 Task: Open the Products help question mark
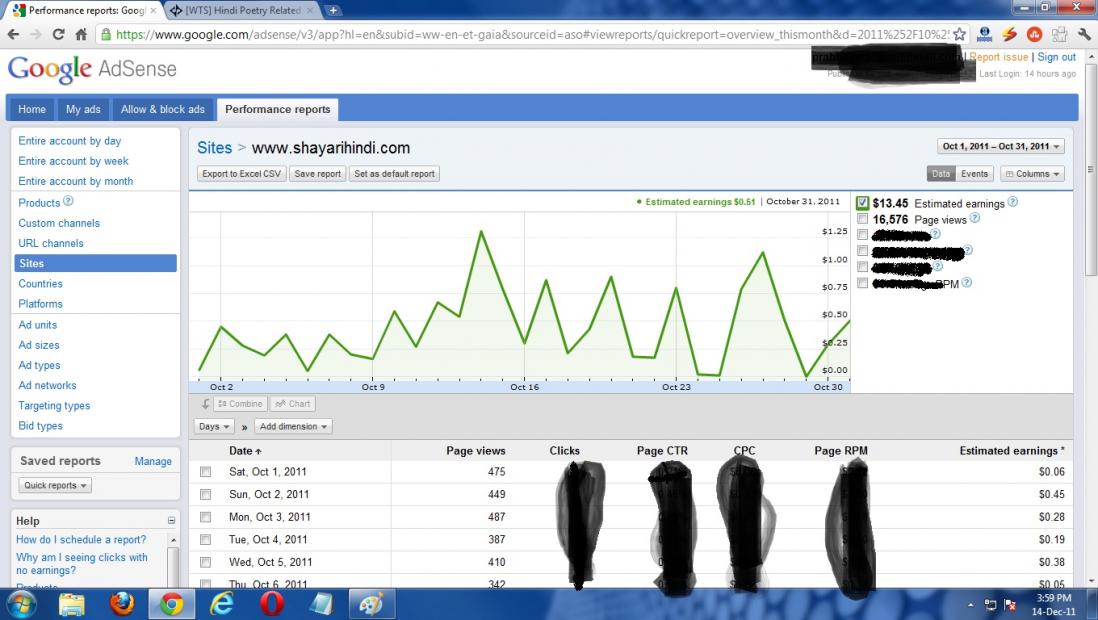coord(68,201)
